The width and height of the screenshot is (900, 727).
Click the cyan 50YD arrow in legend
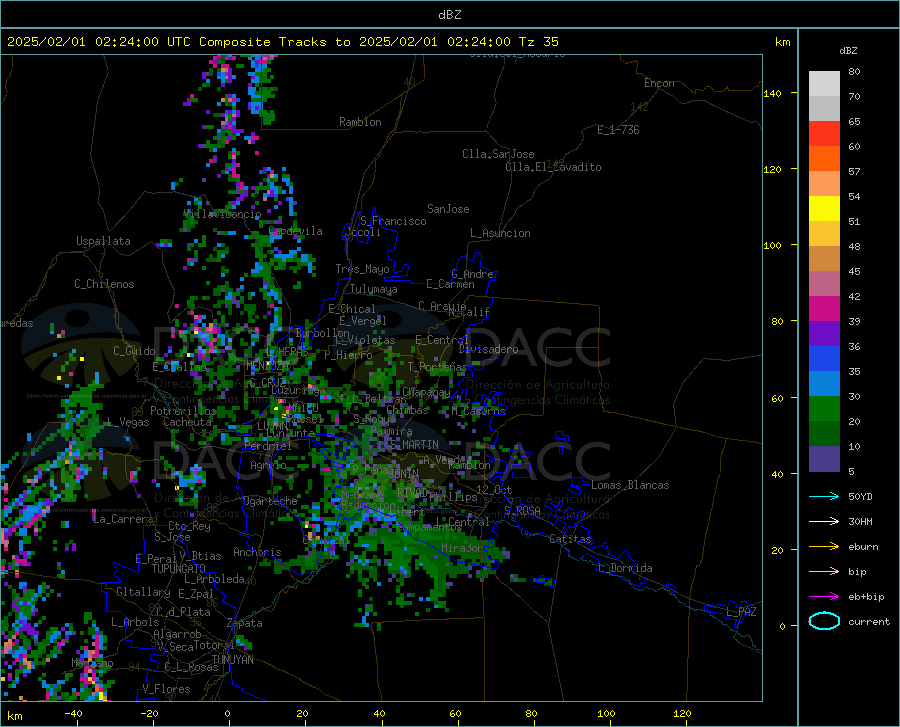[824, 496]
